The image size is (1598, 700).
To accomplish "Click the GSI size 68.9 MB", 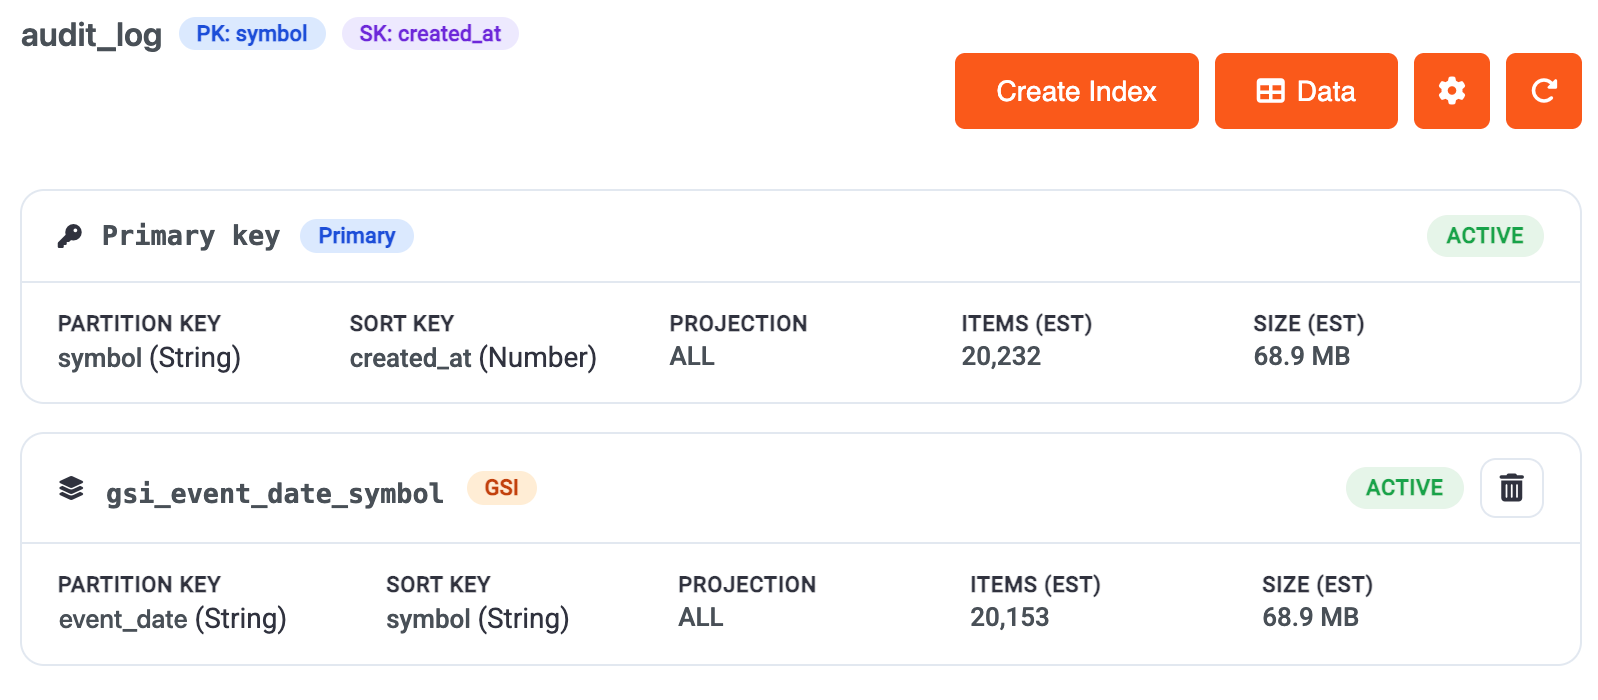I will [x=1311, y=617].
